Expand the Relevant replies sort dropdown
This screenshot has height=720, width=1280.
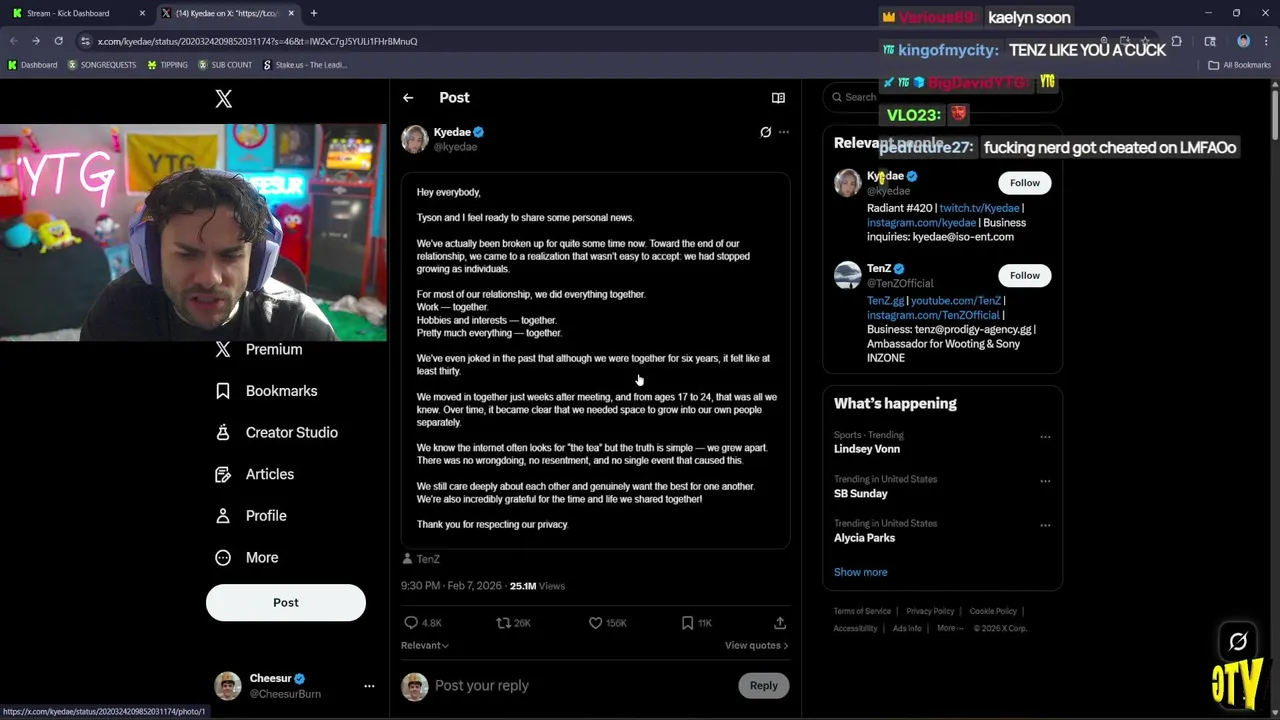pos(425,646)
